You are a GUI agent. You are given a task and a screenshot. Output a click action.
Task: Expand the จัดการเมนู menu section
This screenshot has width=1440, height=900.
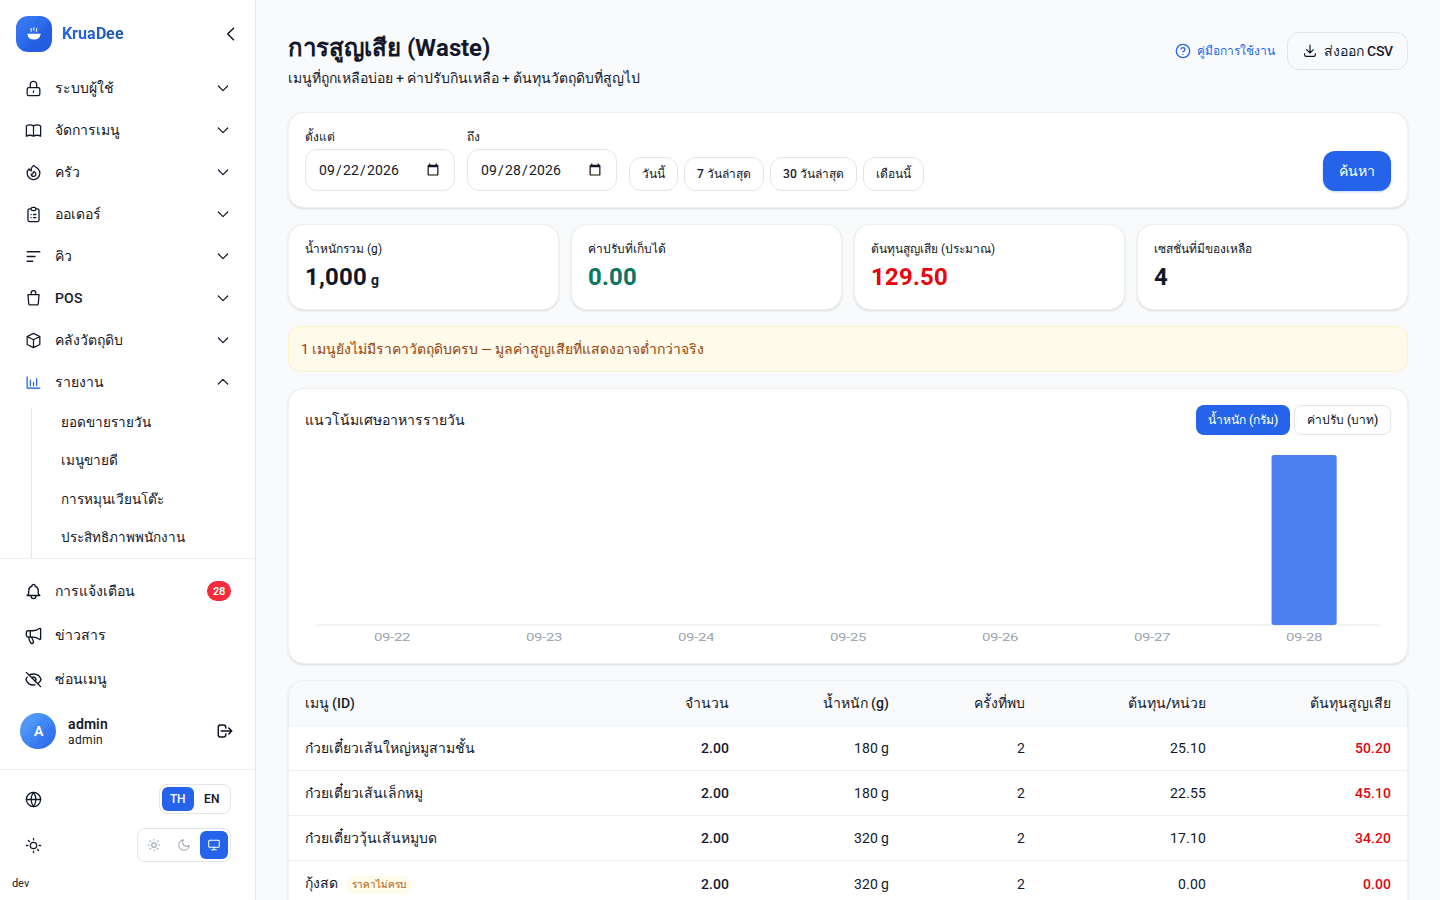(x=127, y=130)
